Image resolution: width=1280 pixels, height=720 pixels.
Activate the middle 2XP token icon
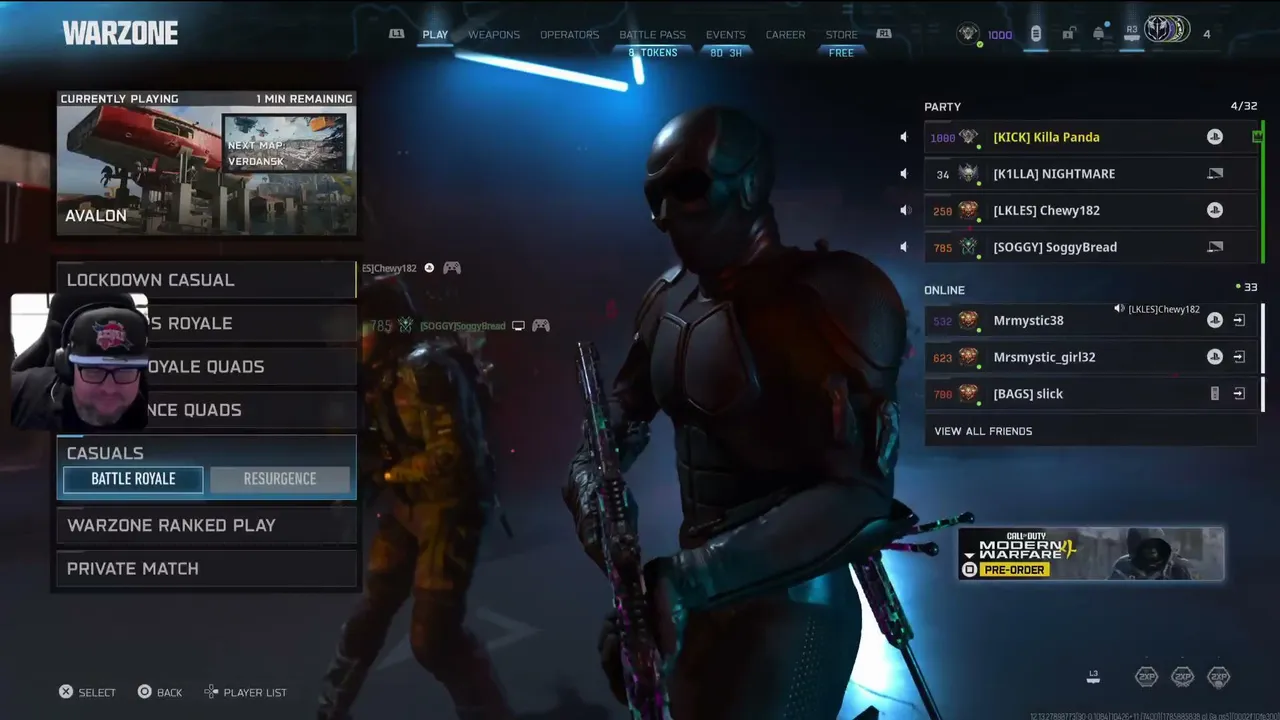tap(1183, 677)
